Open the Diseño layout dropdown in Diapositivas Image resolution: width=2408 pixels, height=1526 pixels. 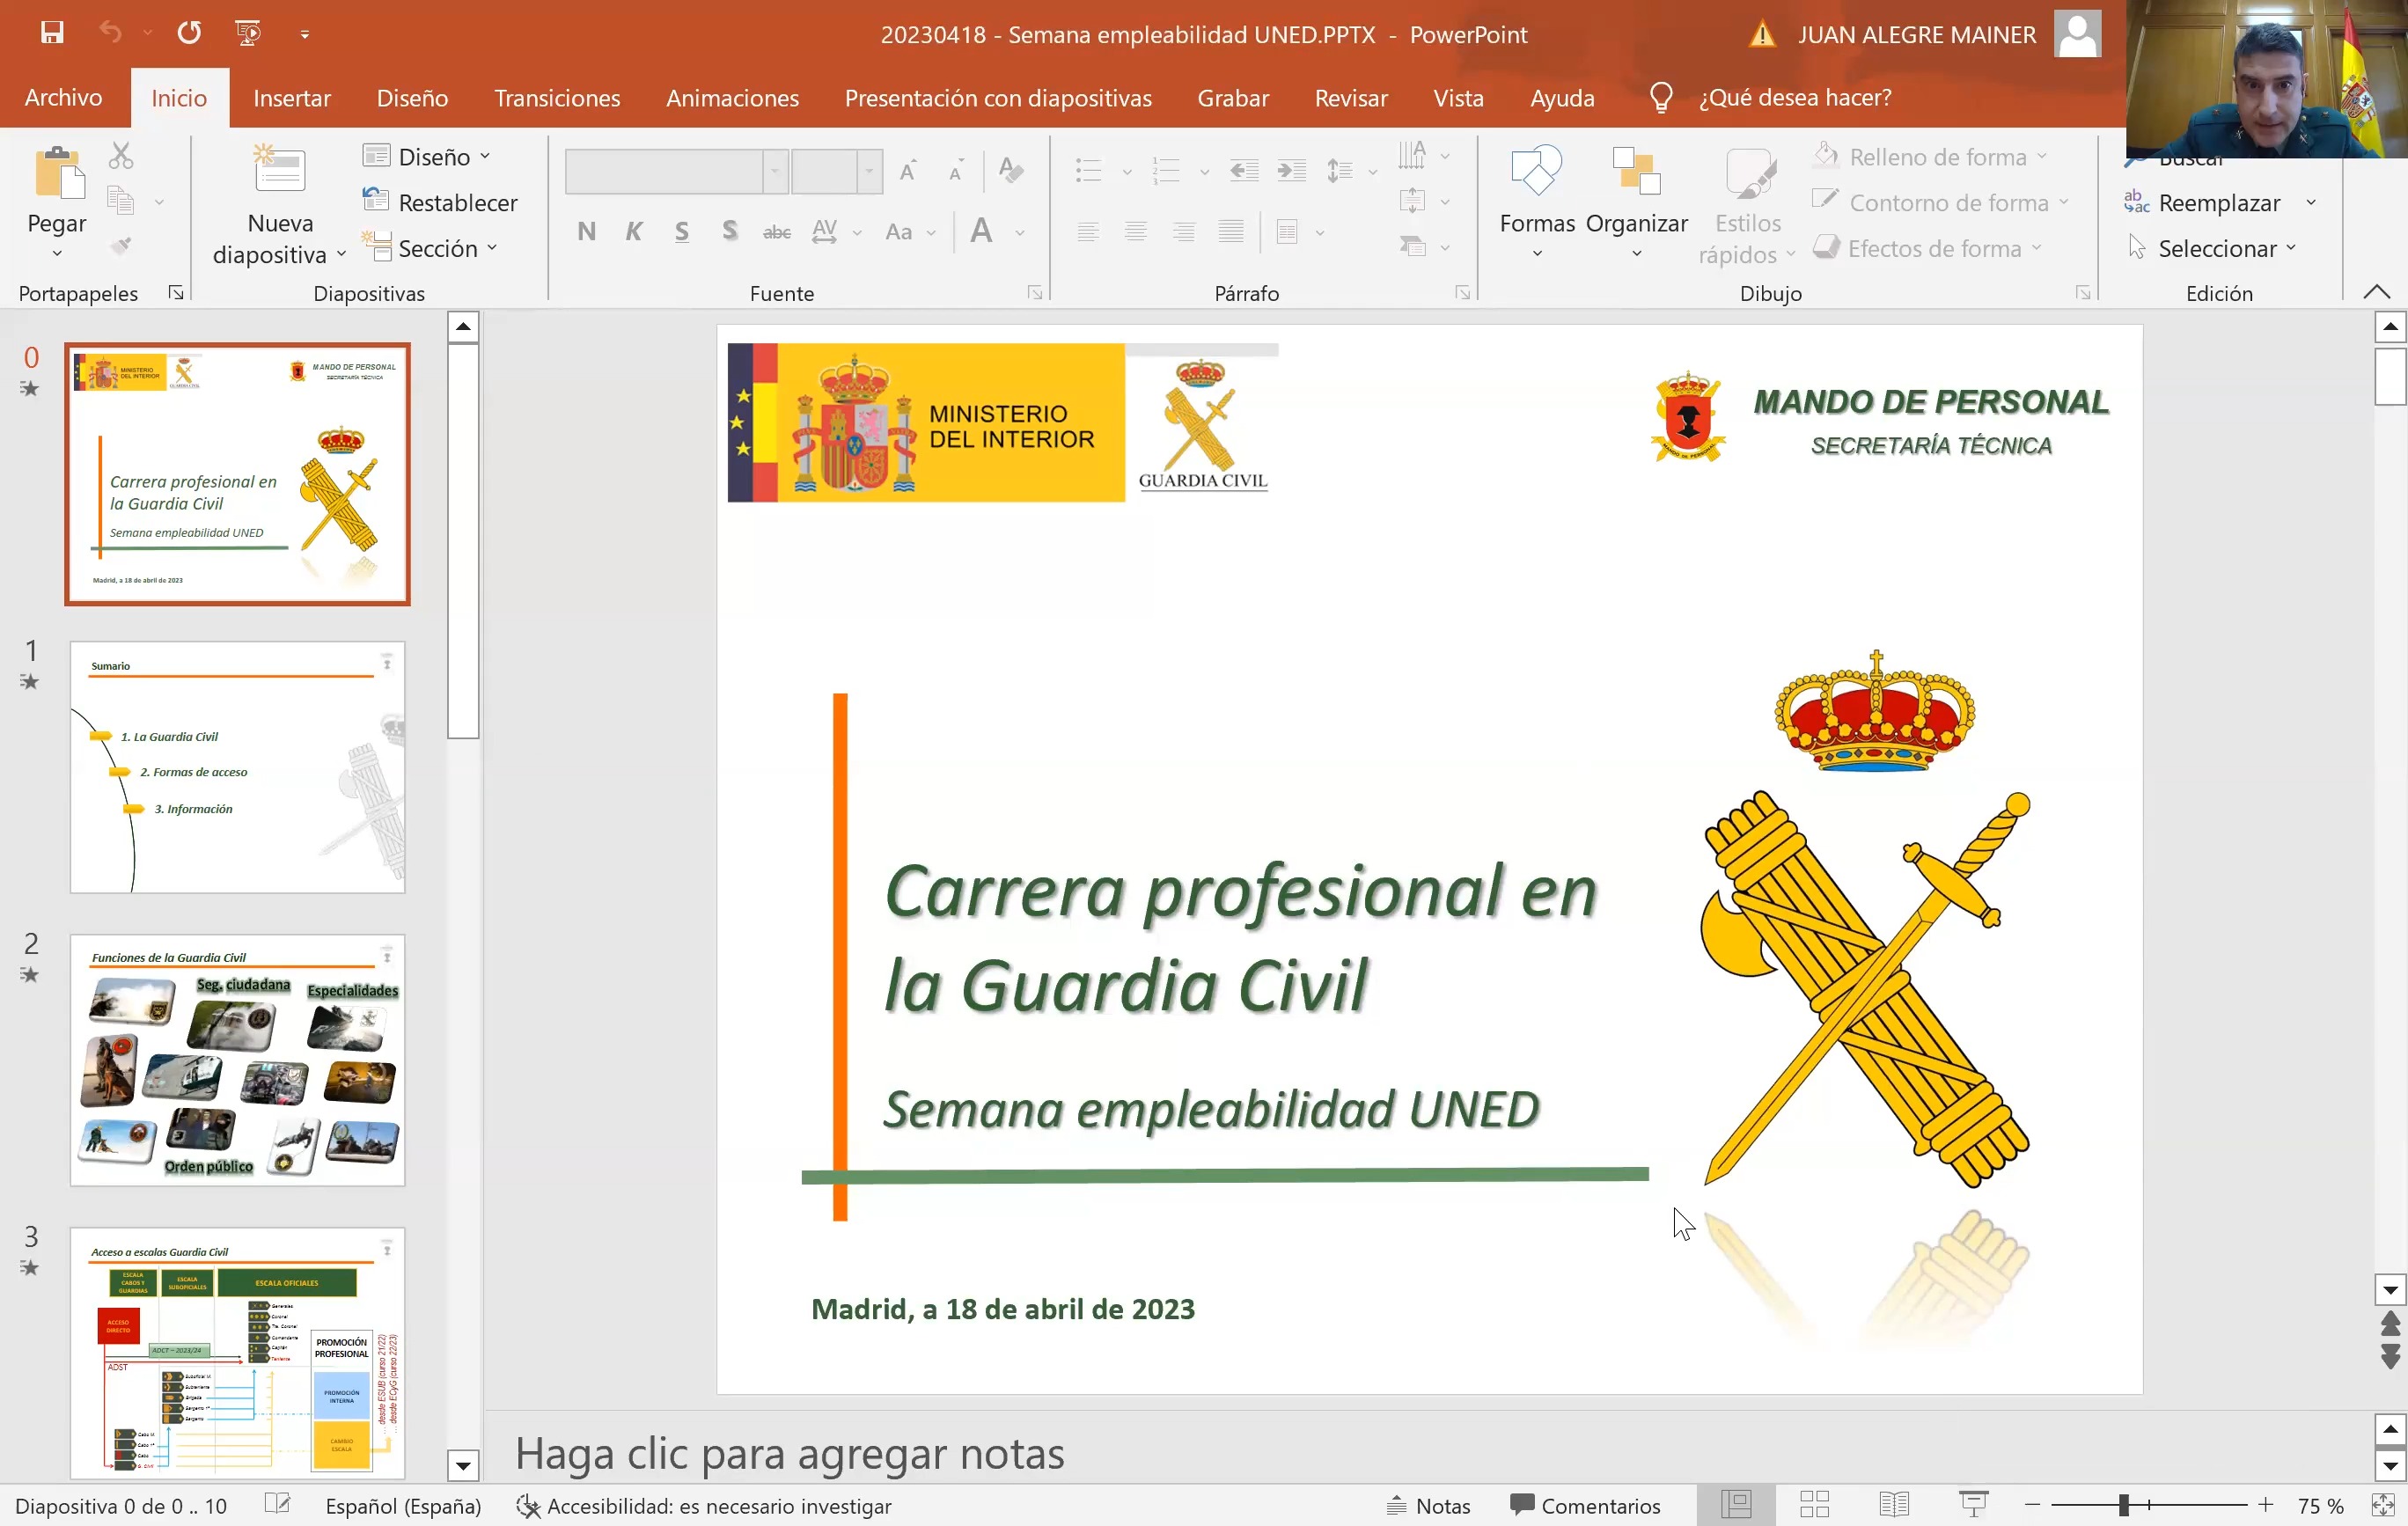click(x=427, y=156)
